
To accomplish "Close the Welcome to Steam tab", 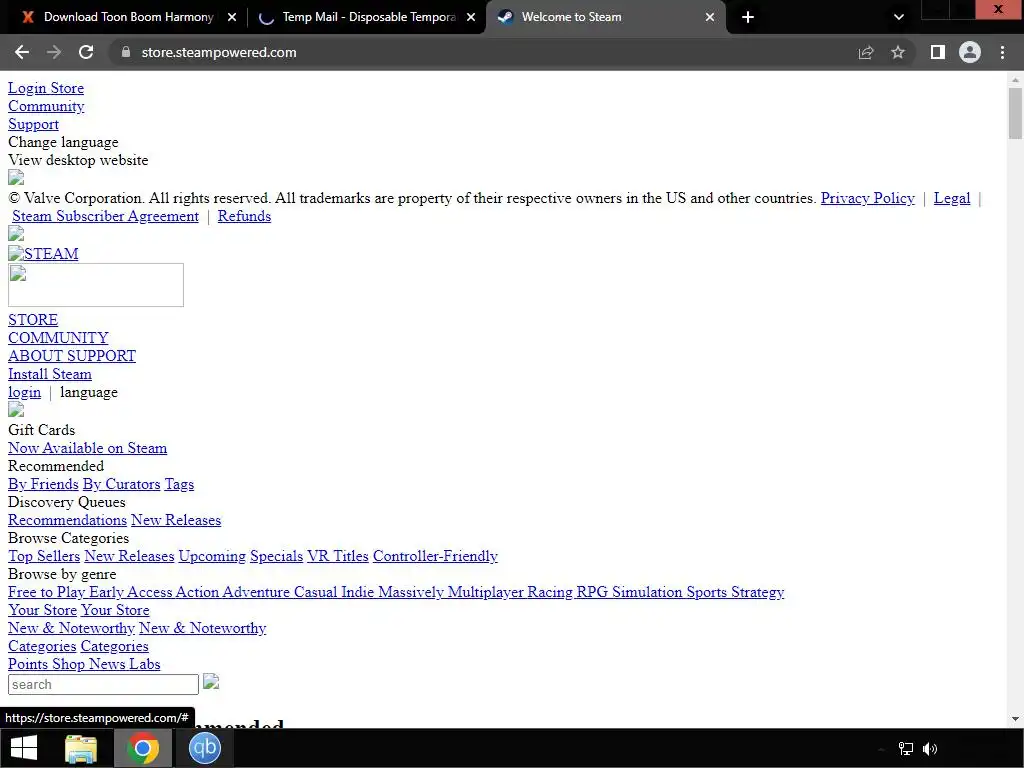I will (710, 18).
